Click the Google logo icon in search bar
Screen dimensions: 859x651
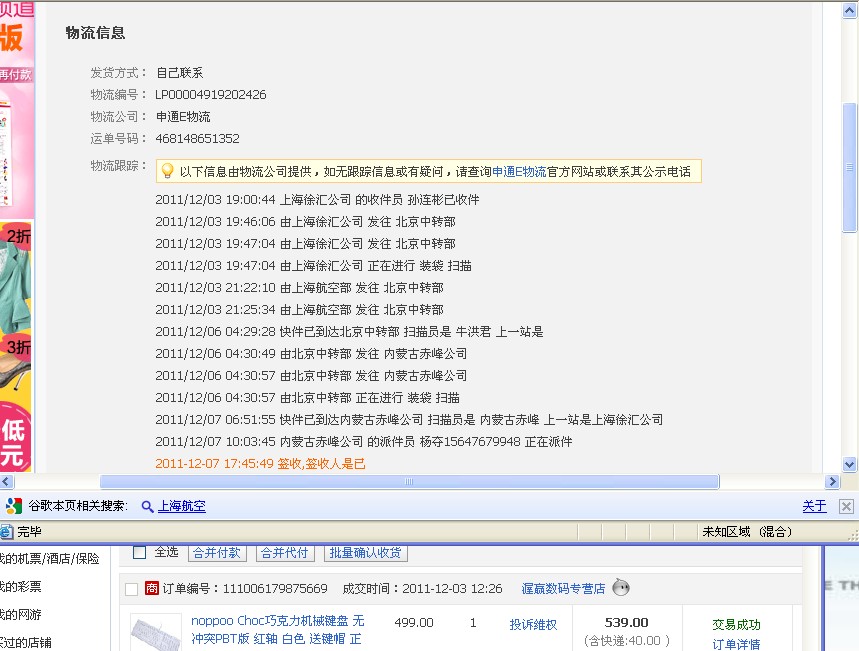click(x=13, y=506)
